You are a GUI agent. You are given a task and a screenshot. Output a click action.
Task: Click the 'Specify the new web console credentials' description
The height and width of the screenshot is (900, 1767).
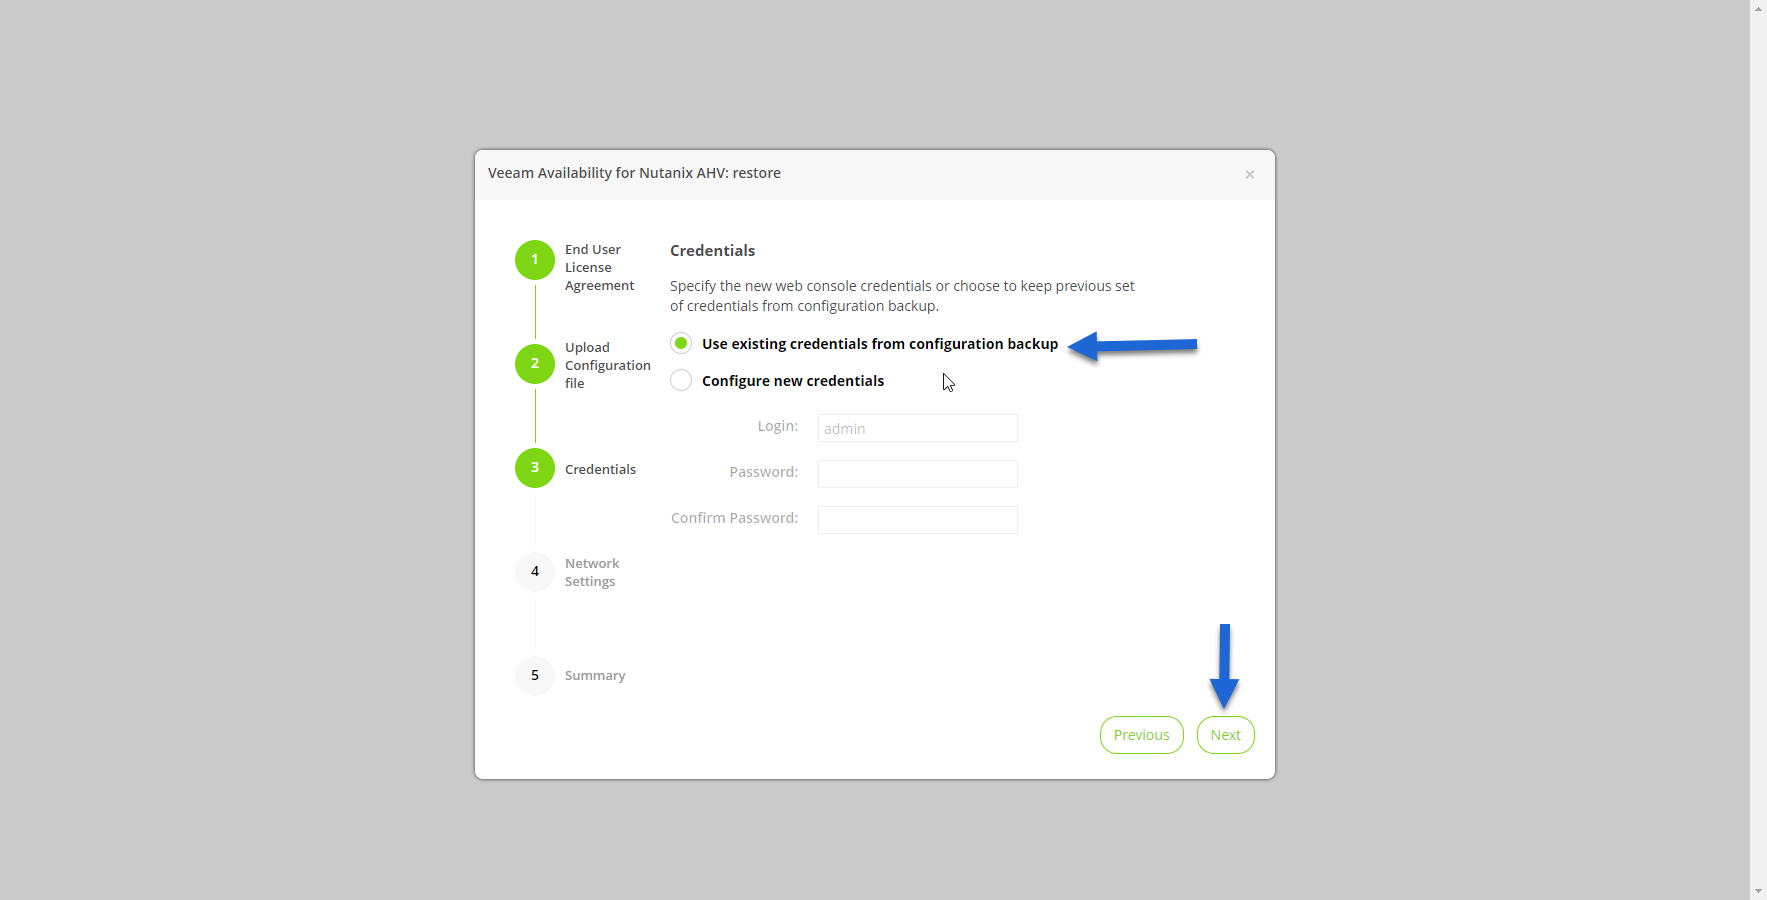902,296
